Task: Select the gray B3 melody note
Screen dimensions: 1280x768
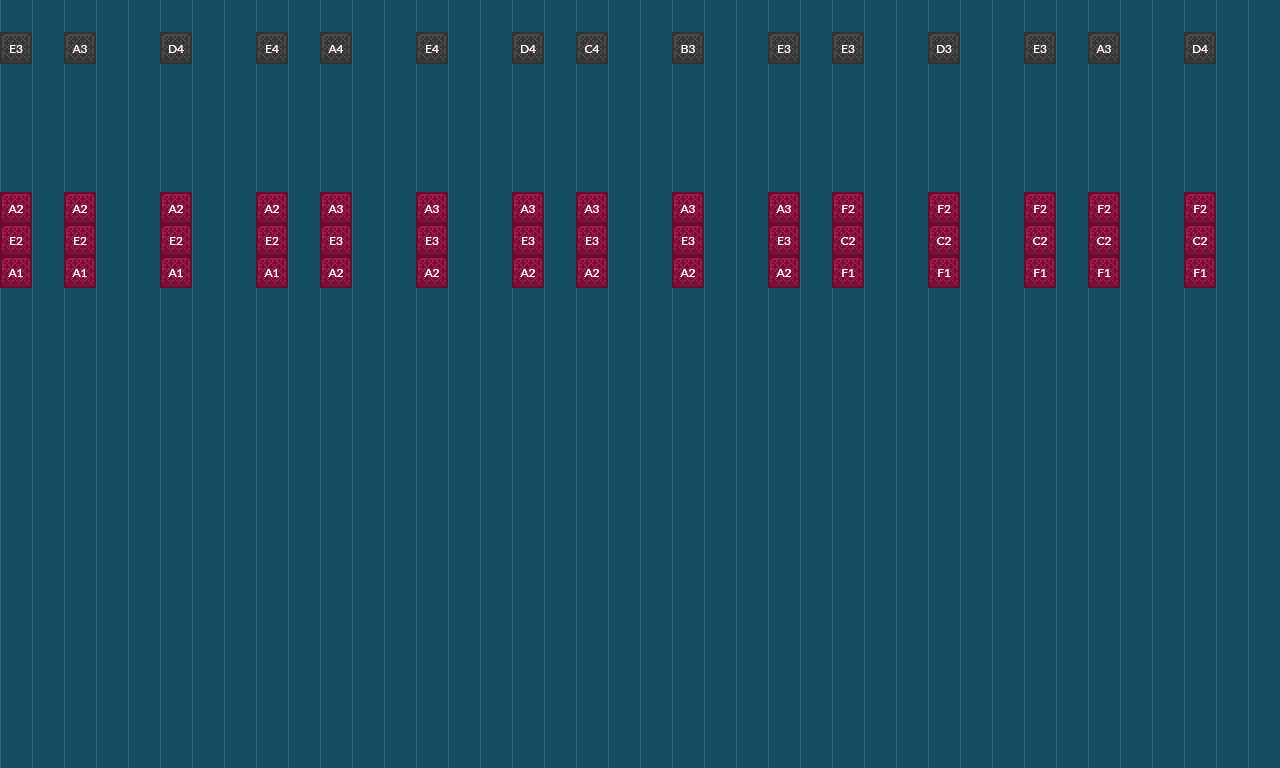Action: [688, 48]
